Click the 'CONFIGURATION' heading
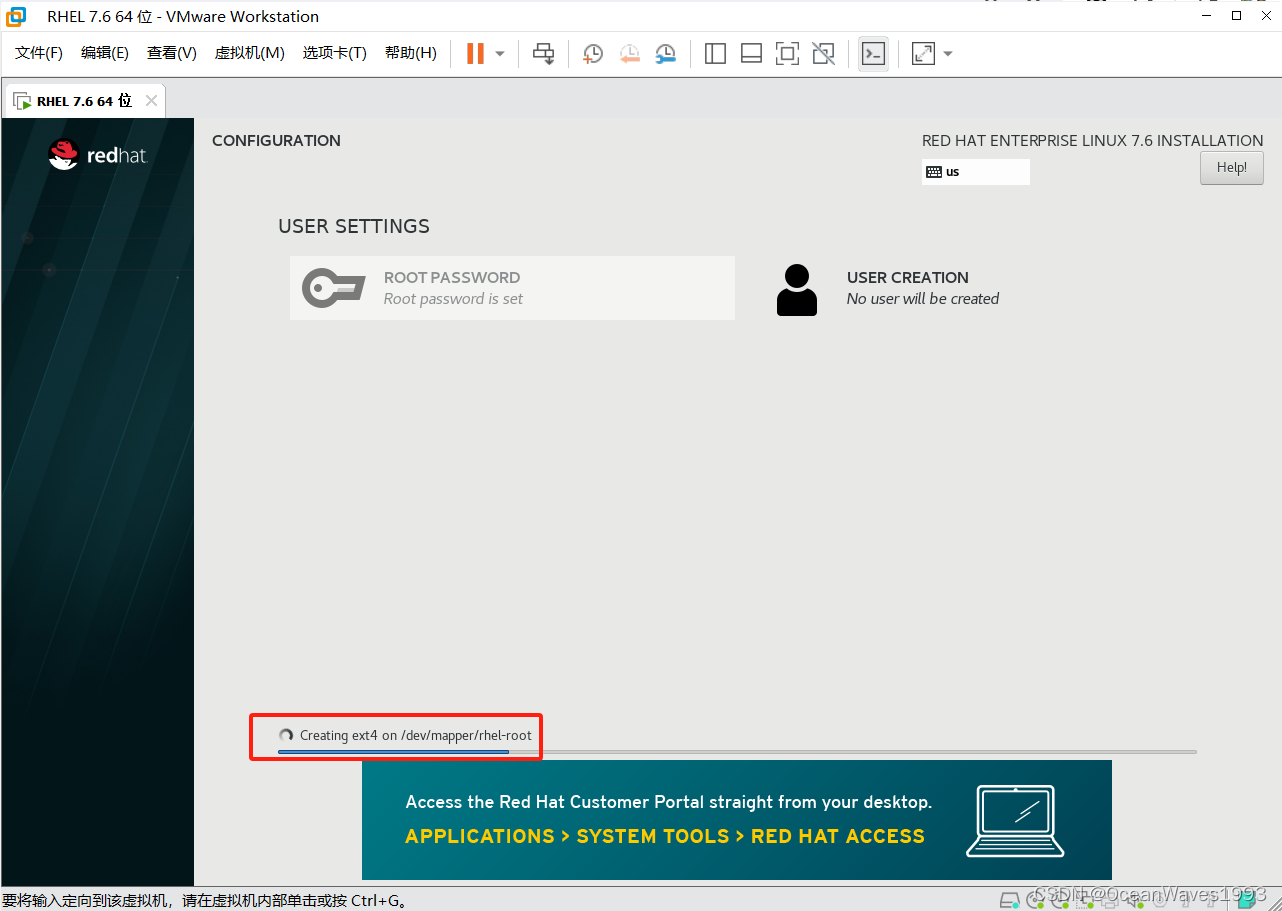The width and height of the screenshot is (1282, 911). (x=276, y=141)
